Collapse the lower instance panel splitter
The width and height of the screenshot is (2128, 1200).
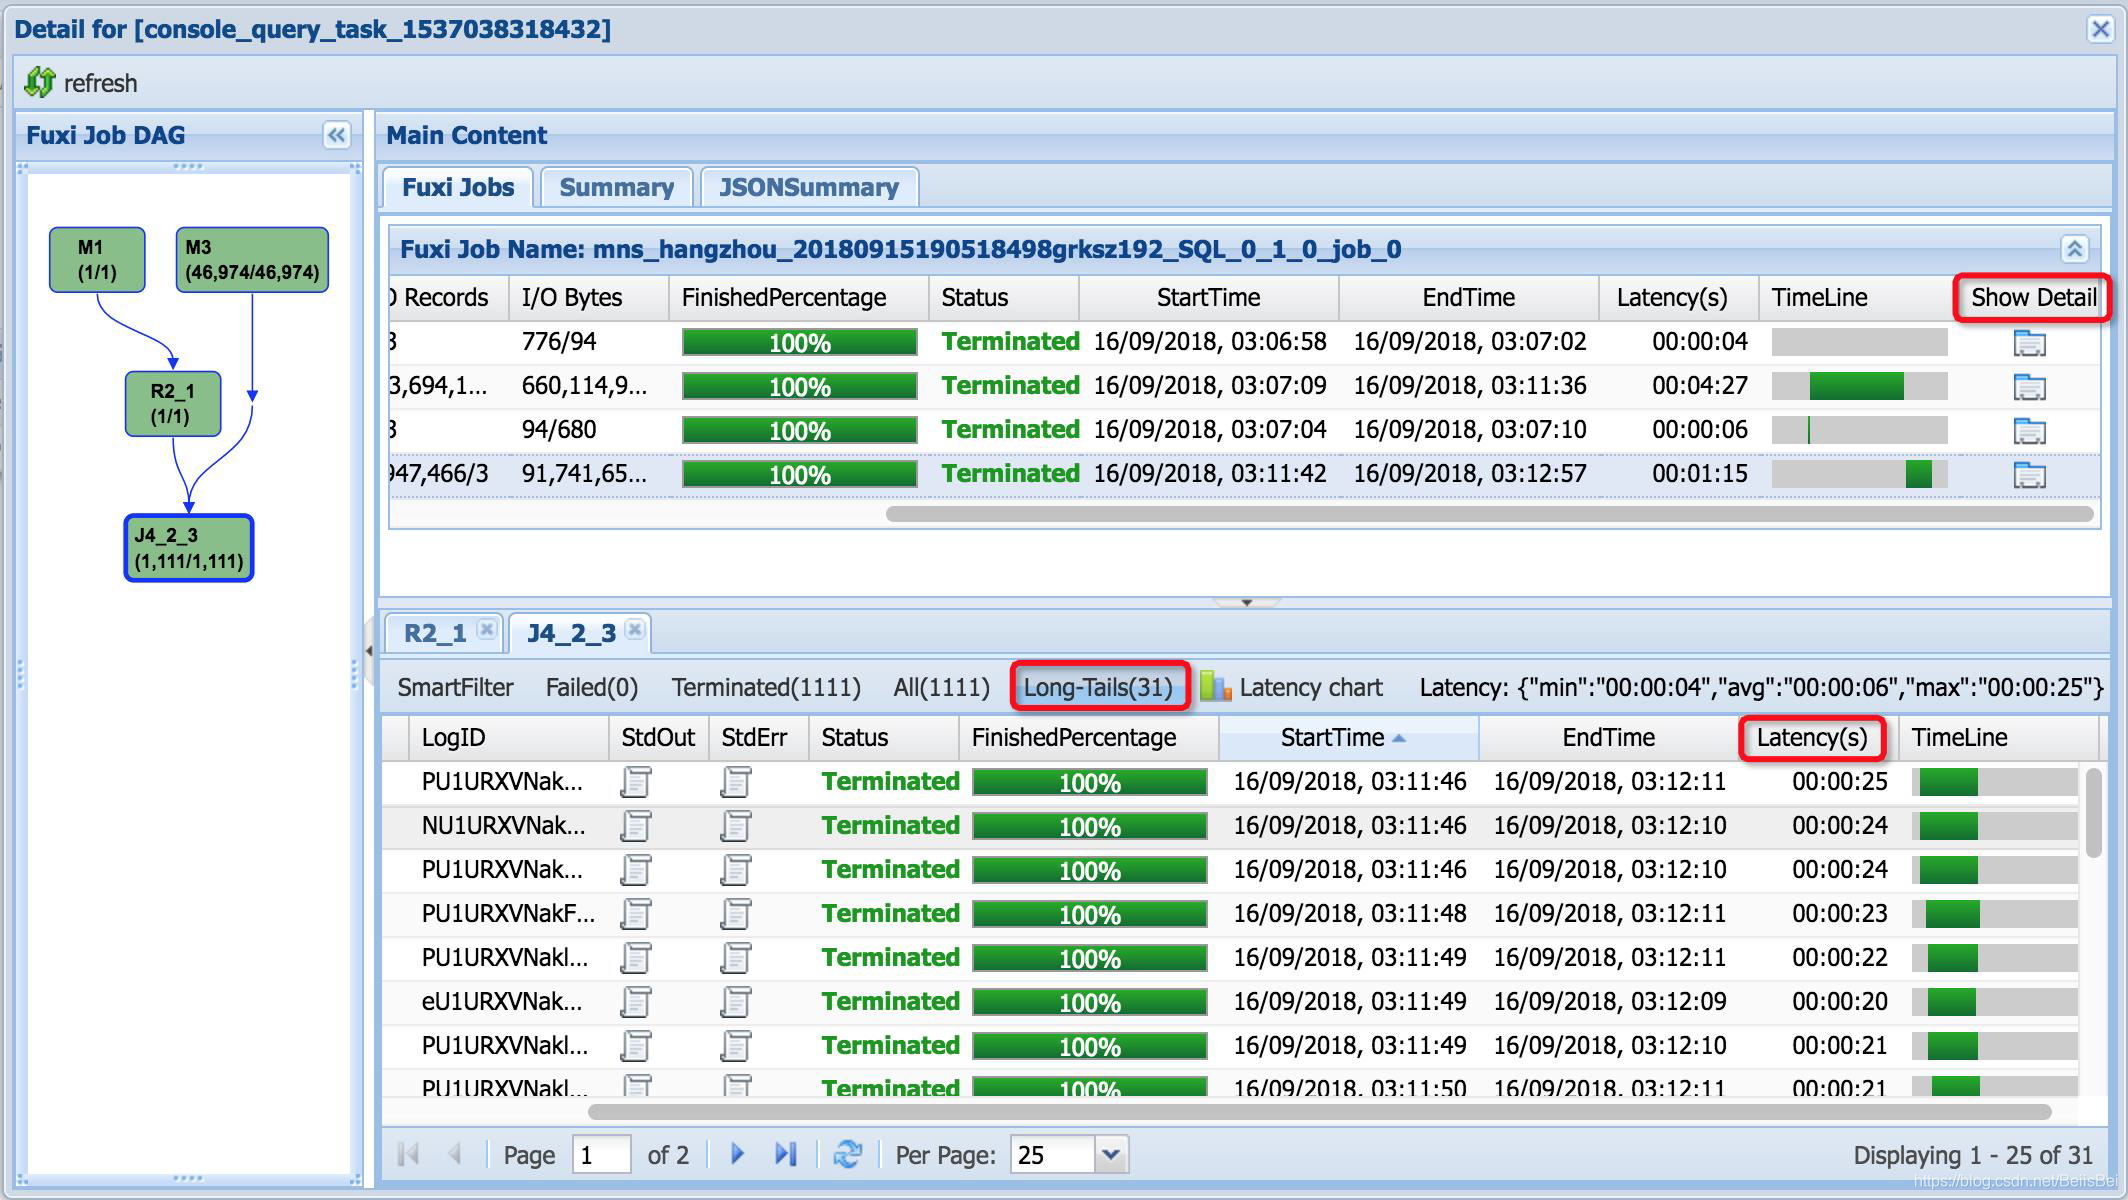(1246, 602)
